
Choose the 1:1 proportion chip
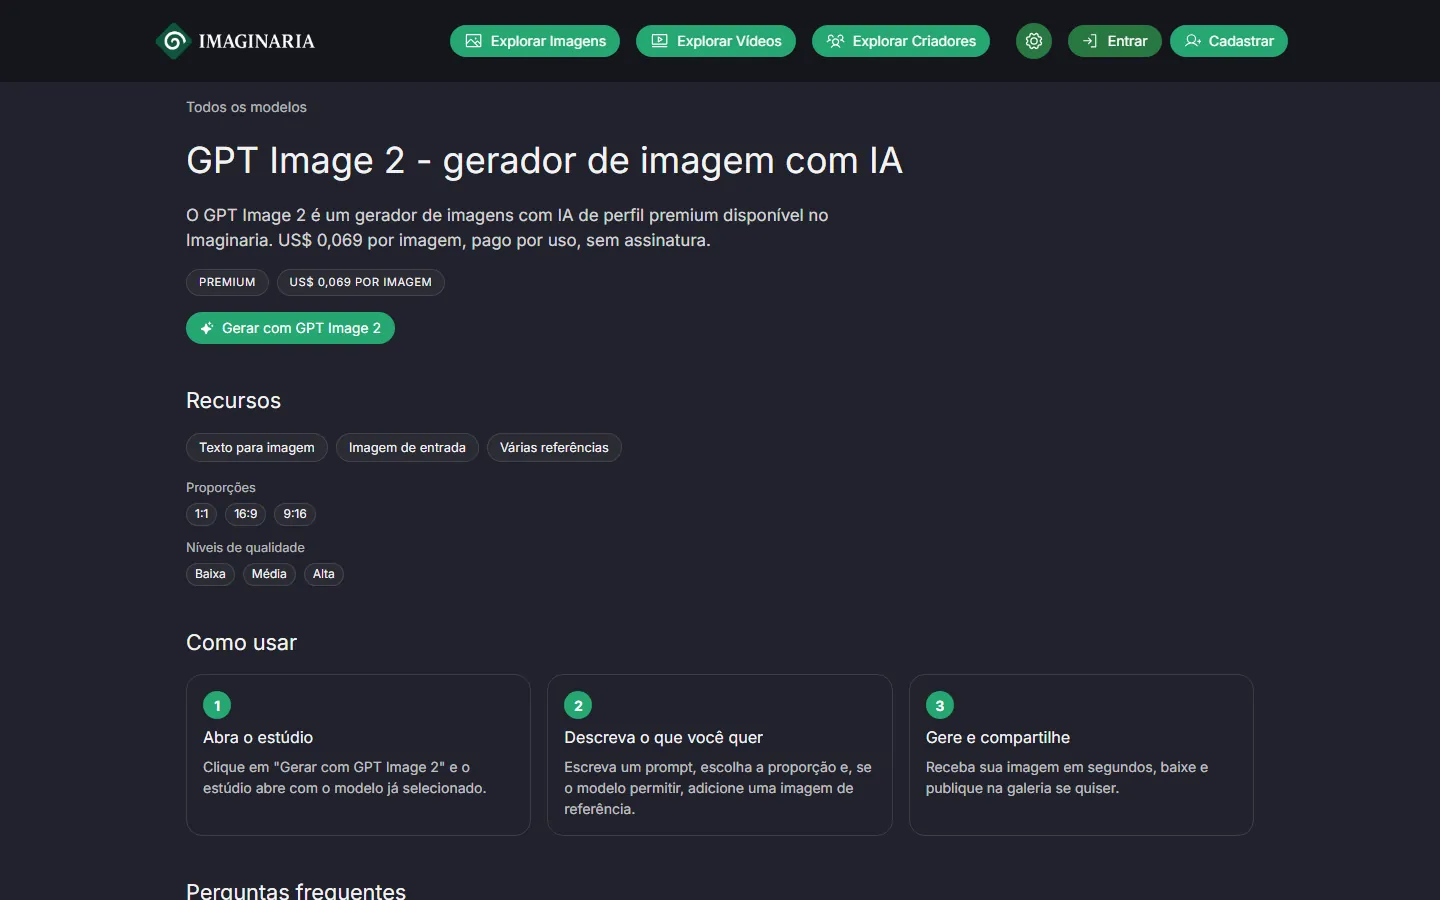click(x=202, y=514)
